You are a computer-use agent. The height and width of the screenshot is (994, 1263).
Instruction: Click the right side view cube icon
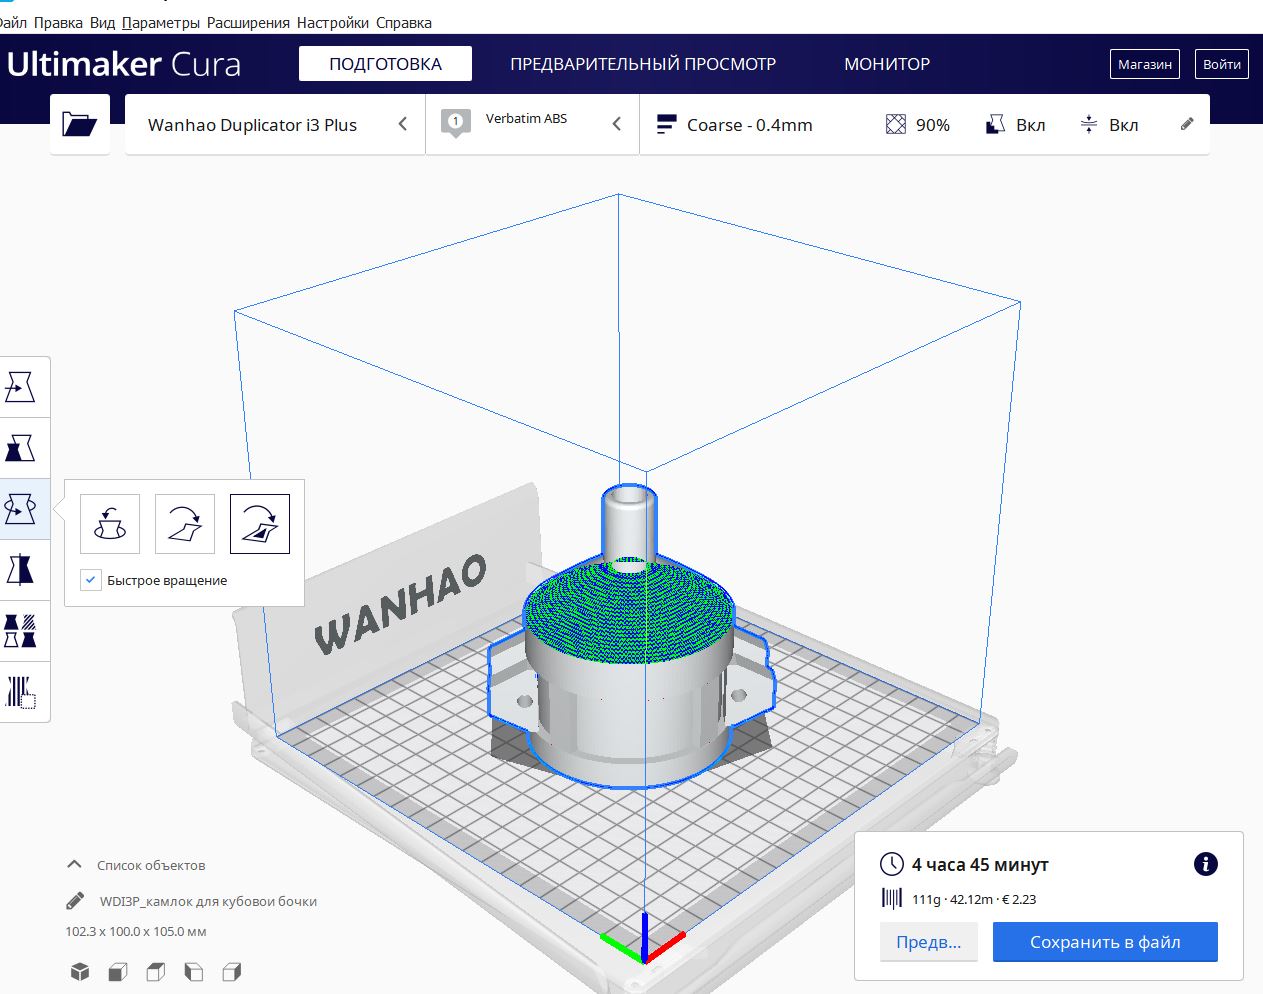point(232,972)
